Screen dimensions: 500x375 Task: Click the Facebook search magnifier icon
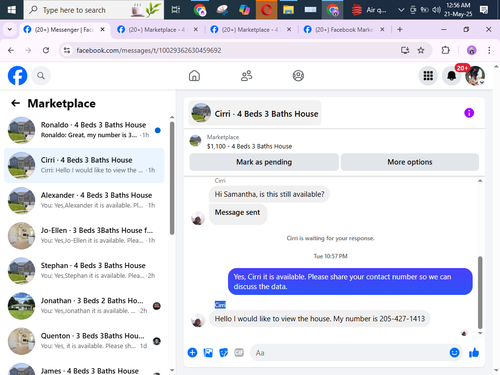41,76
